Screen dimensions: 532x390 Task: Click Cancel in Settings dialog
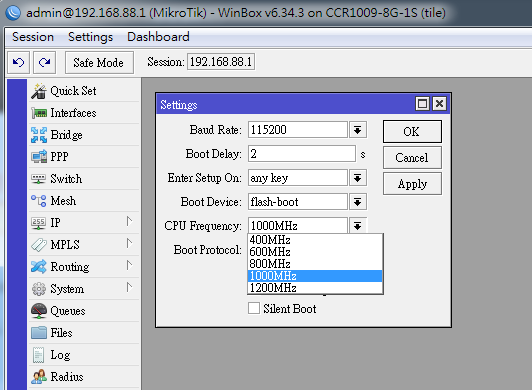pos(412,157)
